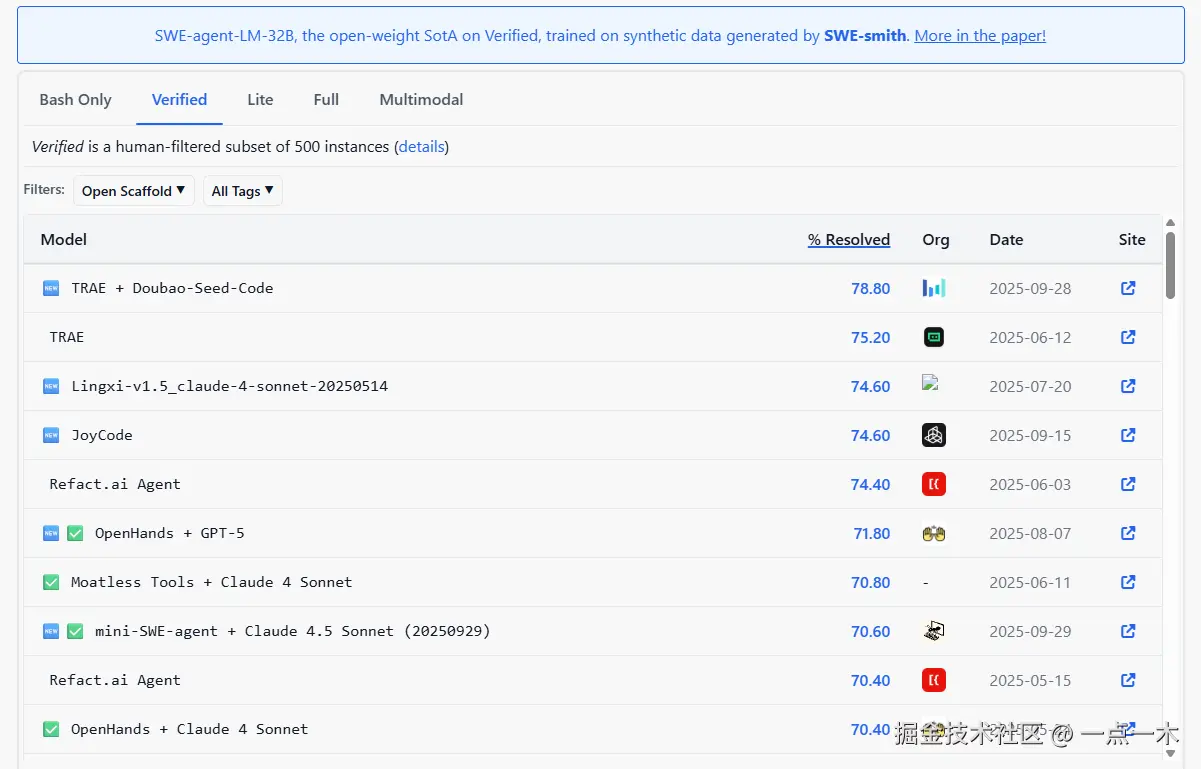Open the Open Scaffold filter dropdown

pyautogui.click(x=134, y=191)
